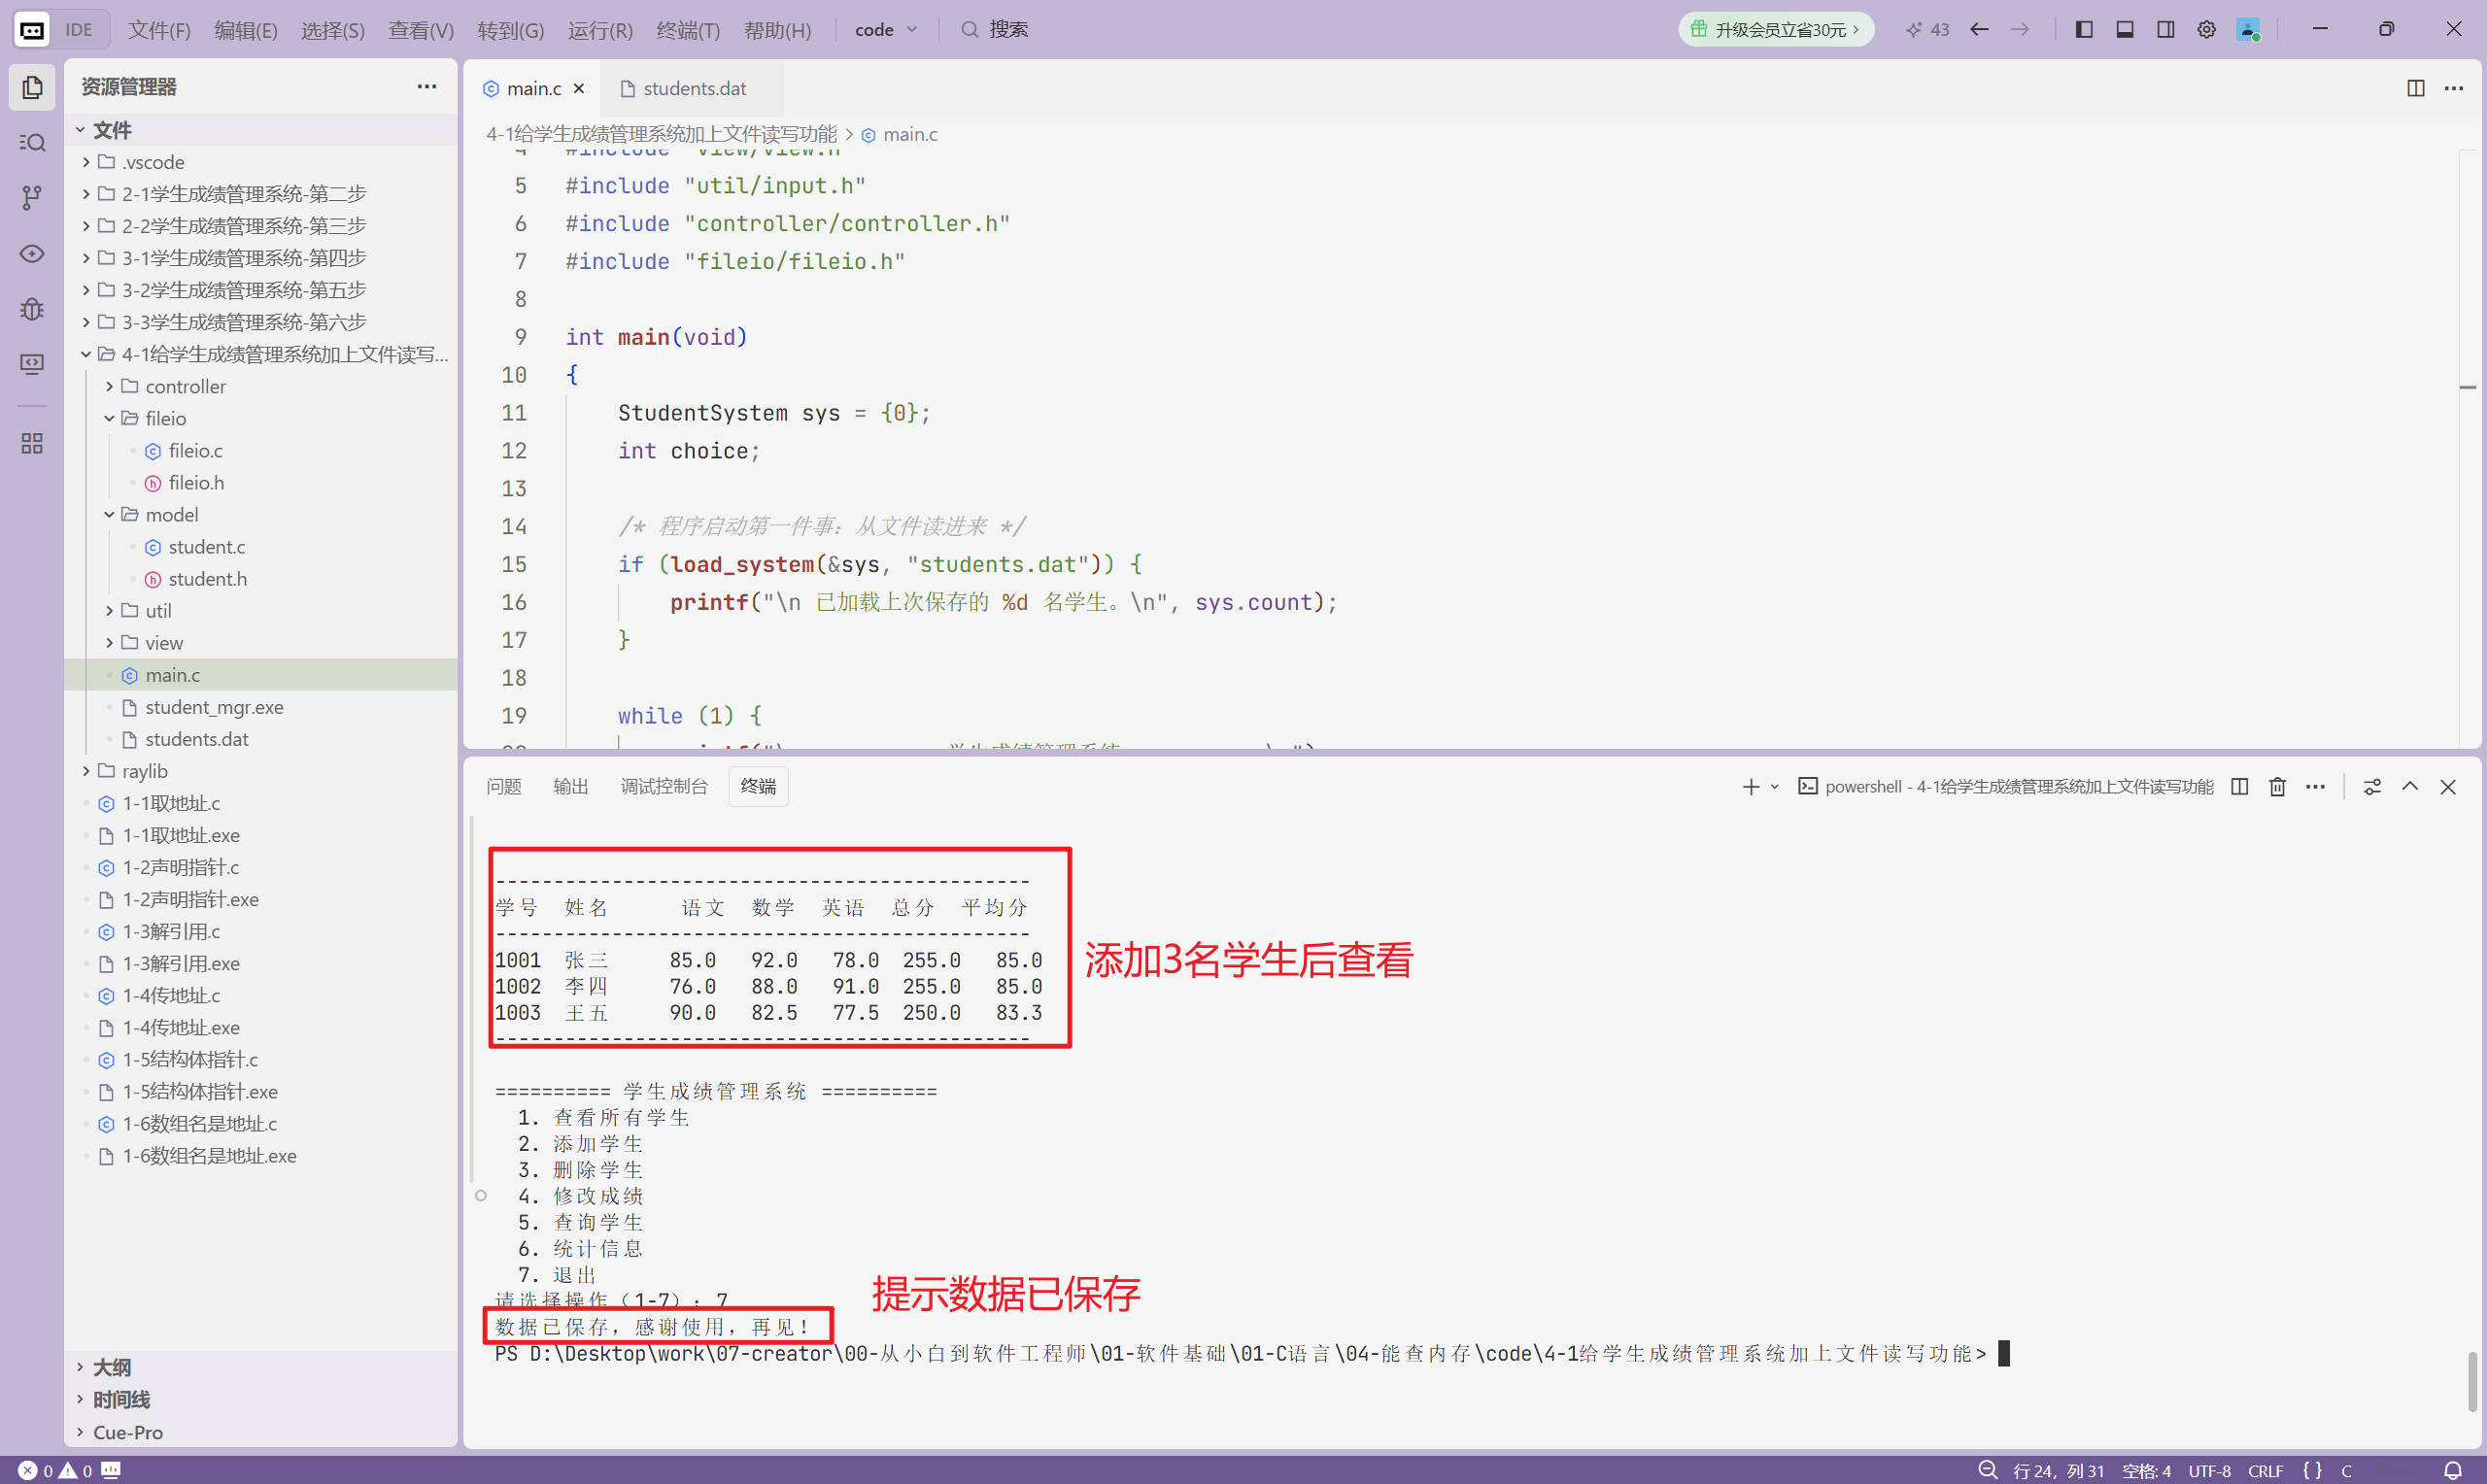The image size is (2487, 1484).
Task: Open the 文件(F) menu
Action: (159, 30)
